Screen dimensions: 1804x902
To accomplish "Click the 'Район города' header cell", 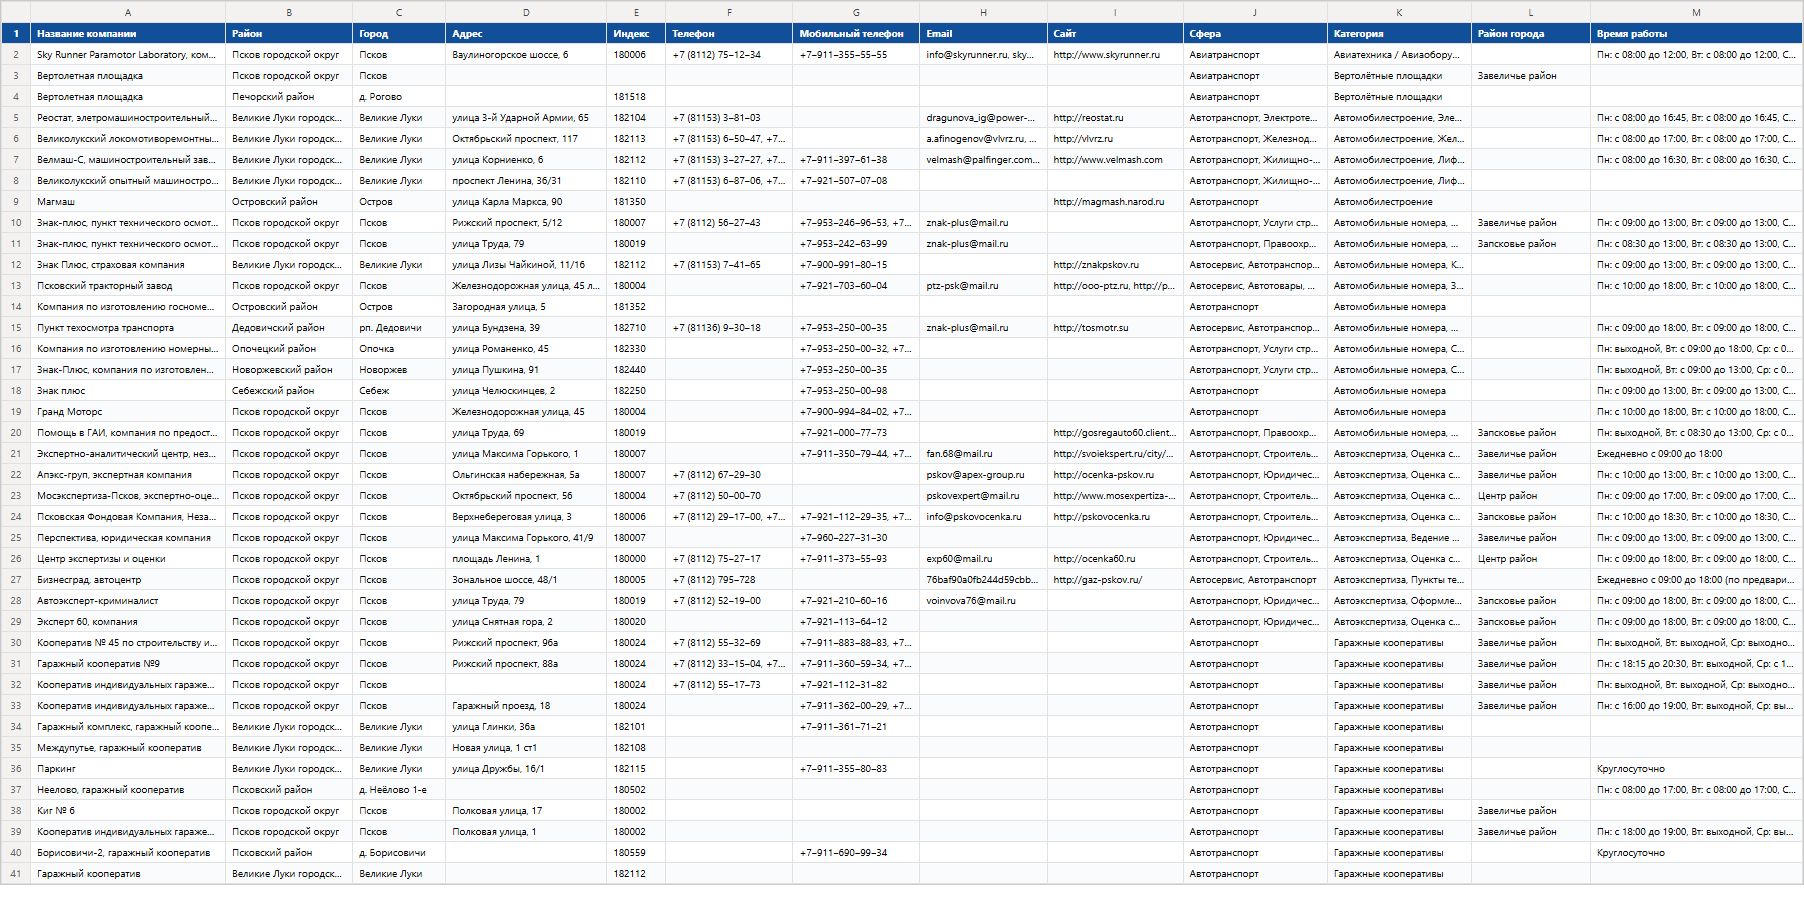I will pyautogui.click(x=1531, y=34).
